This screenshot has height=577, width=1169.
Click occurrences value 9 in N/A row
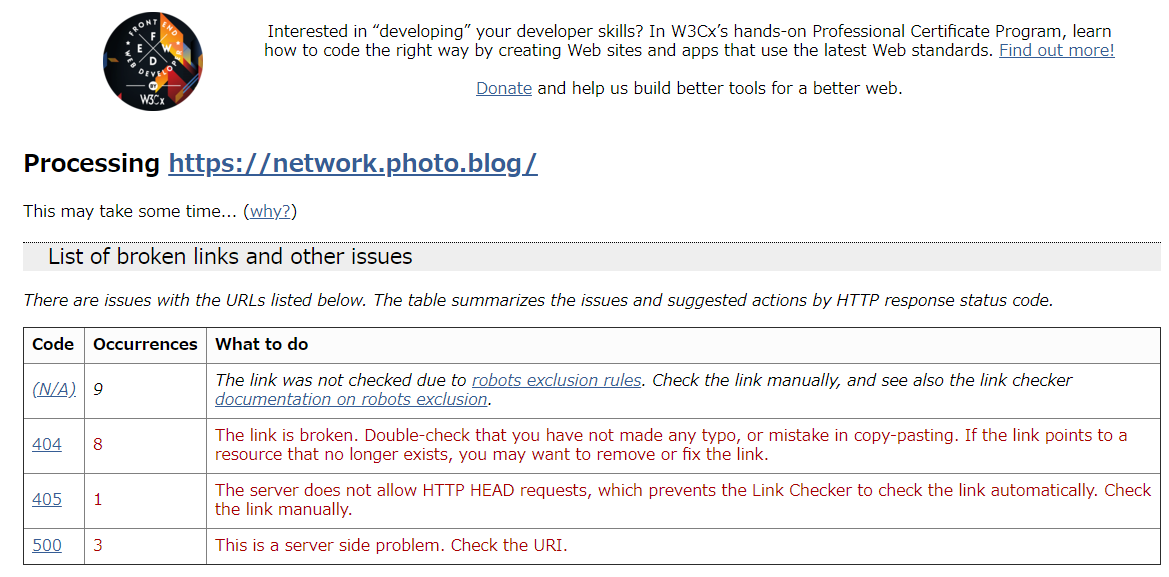(98, 390)
